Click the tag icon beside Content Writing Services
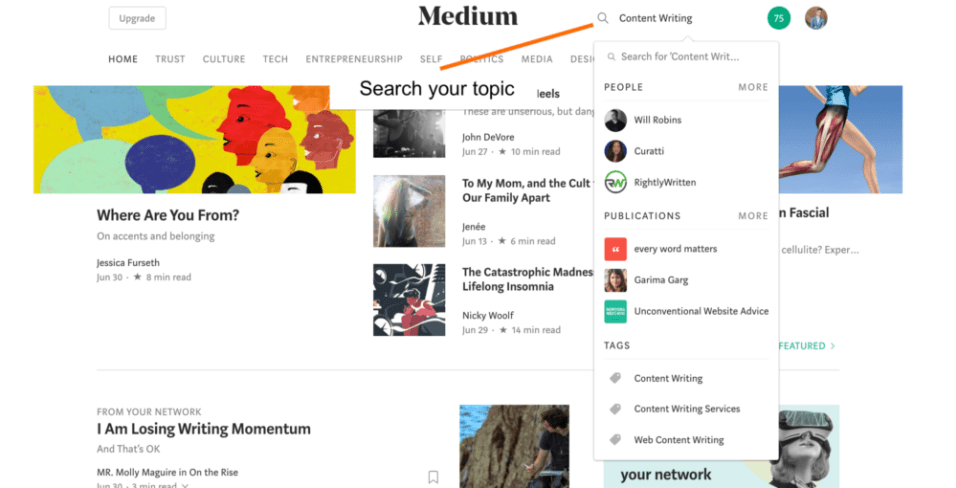This screenshot has width=956, height=488. coord(615,409)
